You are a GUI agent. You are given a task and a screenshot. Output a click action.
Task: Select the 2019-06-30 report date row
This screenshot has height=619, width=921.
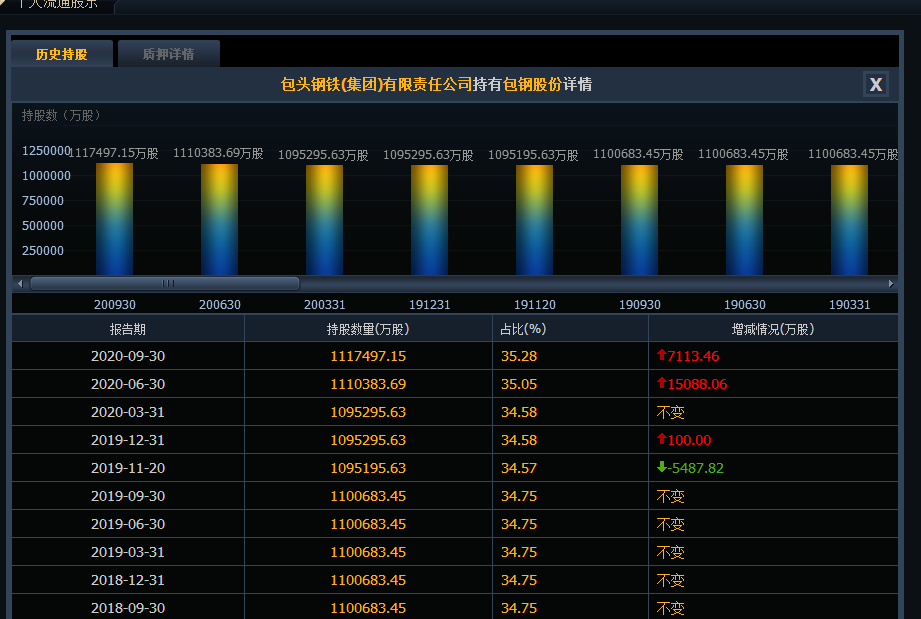coord(455,524)
